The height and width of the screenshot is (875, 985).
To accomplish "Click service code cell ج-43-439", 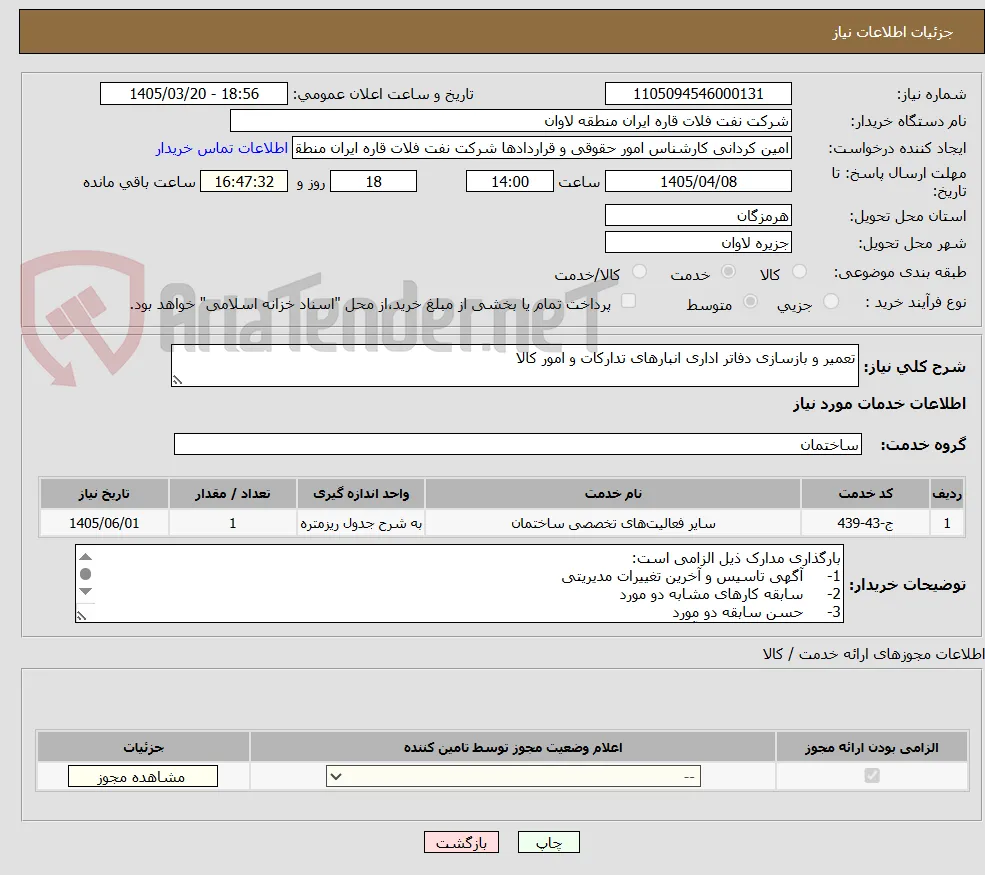I will pos(865,523).
